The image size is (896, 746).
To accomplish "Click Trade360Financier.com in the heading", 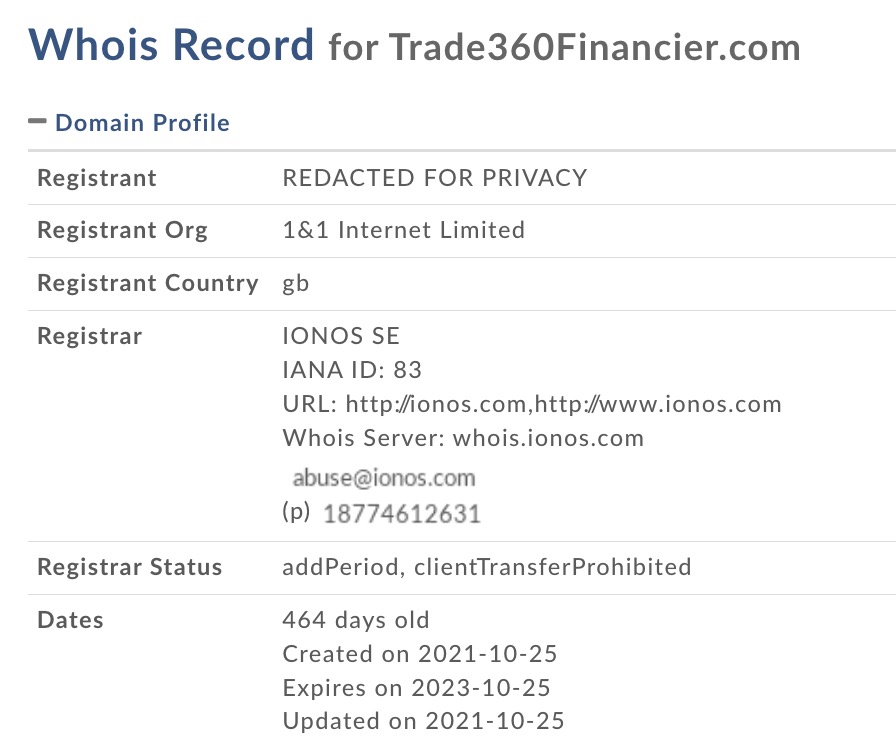I will point(594,47).
